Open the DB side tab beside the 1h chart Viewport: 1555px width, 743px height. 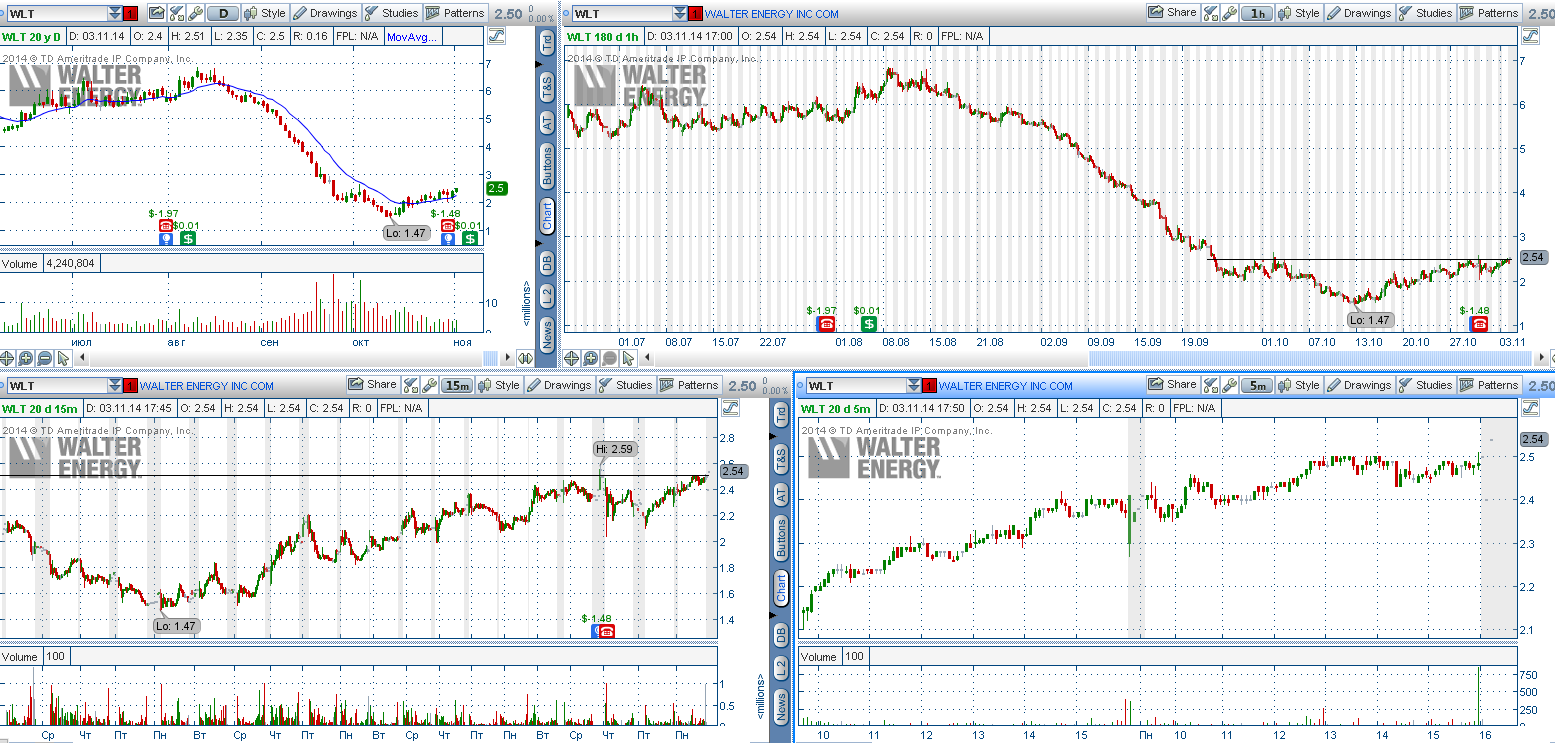pos(547,263)
